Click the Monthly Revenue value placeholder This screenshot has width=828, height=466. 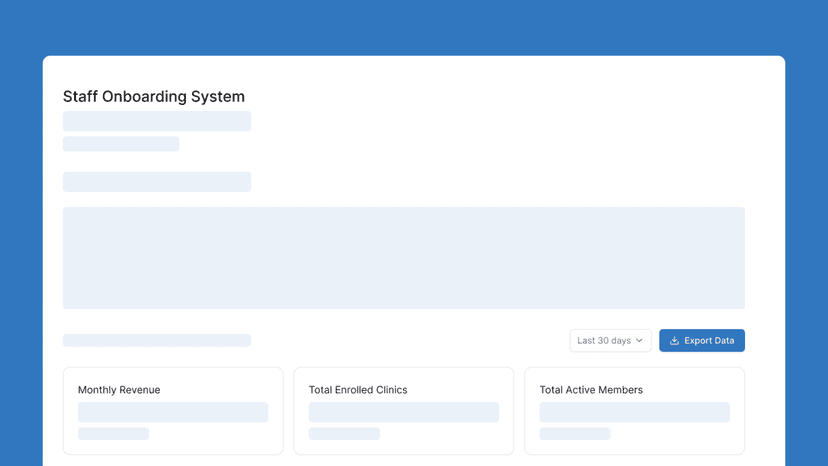tap(173, 412)
